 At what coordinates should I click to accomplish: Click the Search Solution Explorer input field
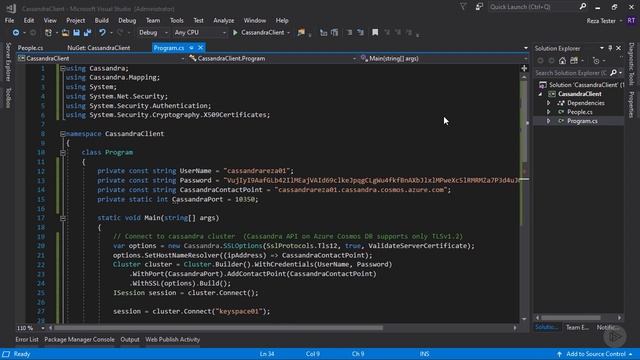pos(571,73)
